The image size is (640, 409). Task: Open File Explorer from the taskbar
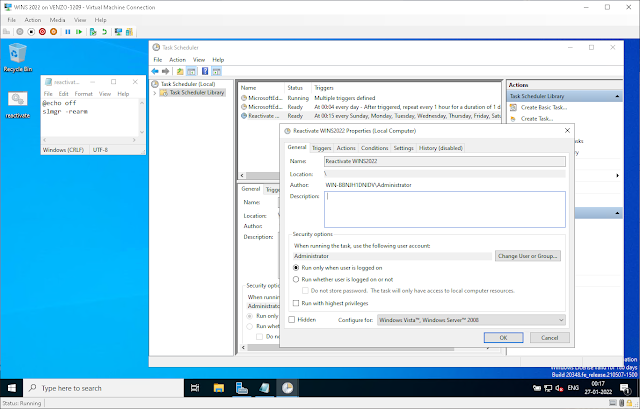pos(219,388)
